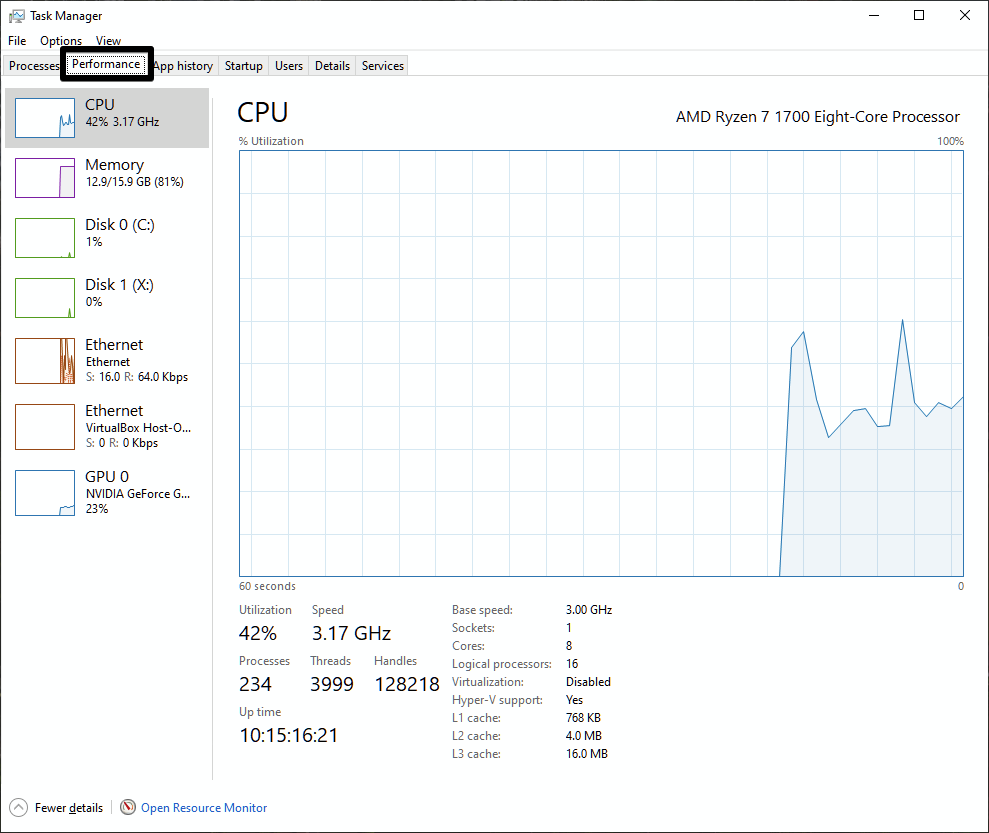Open the View menu

point(108,40)
